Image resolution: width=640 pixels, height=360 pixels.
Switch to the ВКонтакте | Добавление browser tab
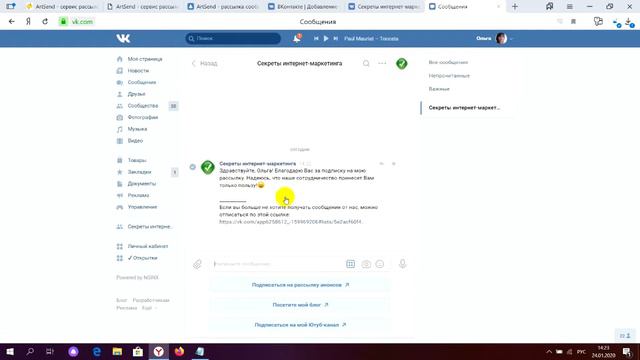point(303,7)
